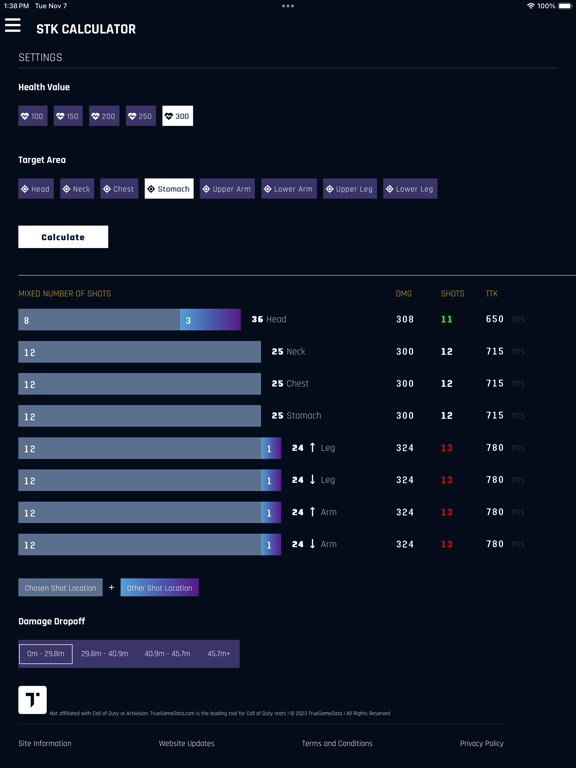Tap the battery indicator icon
576x768 pixels.
click(x=565, y=6)
